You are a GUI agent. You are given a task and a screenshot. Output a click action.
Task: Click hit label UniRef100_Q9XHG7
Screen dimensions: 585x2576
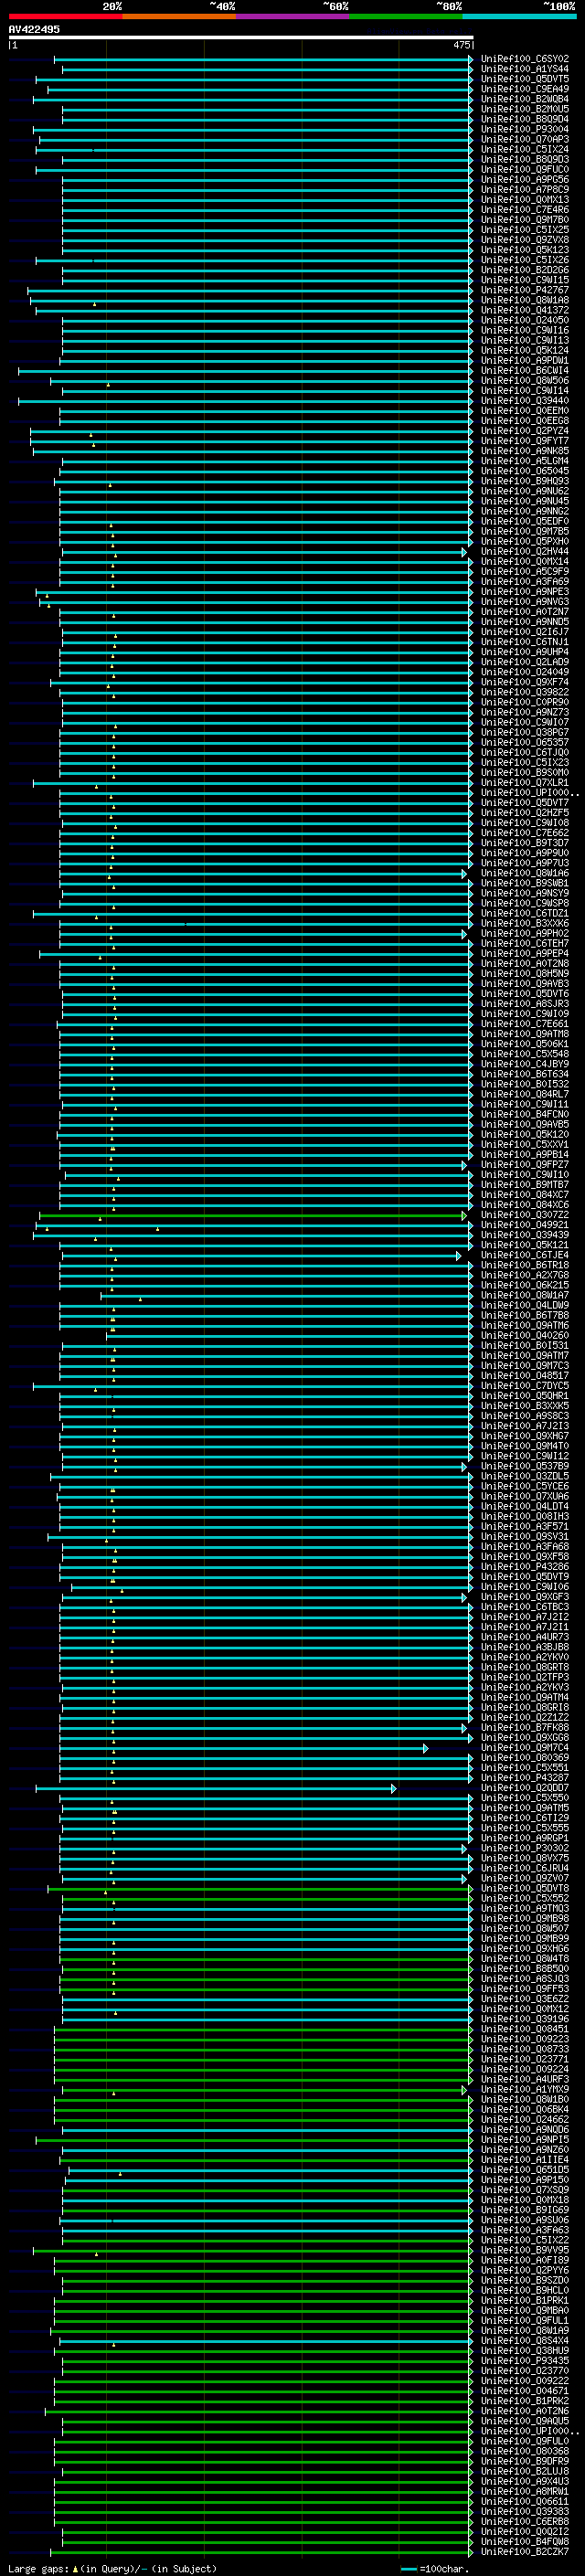(525, 1436)
